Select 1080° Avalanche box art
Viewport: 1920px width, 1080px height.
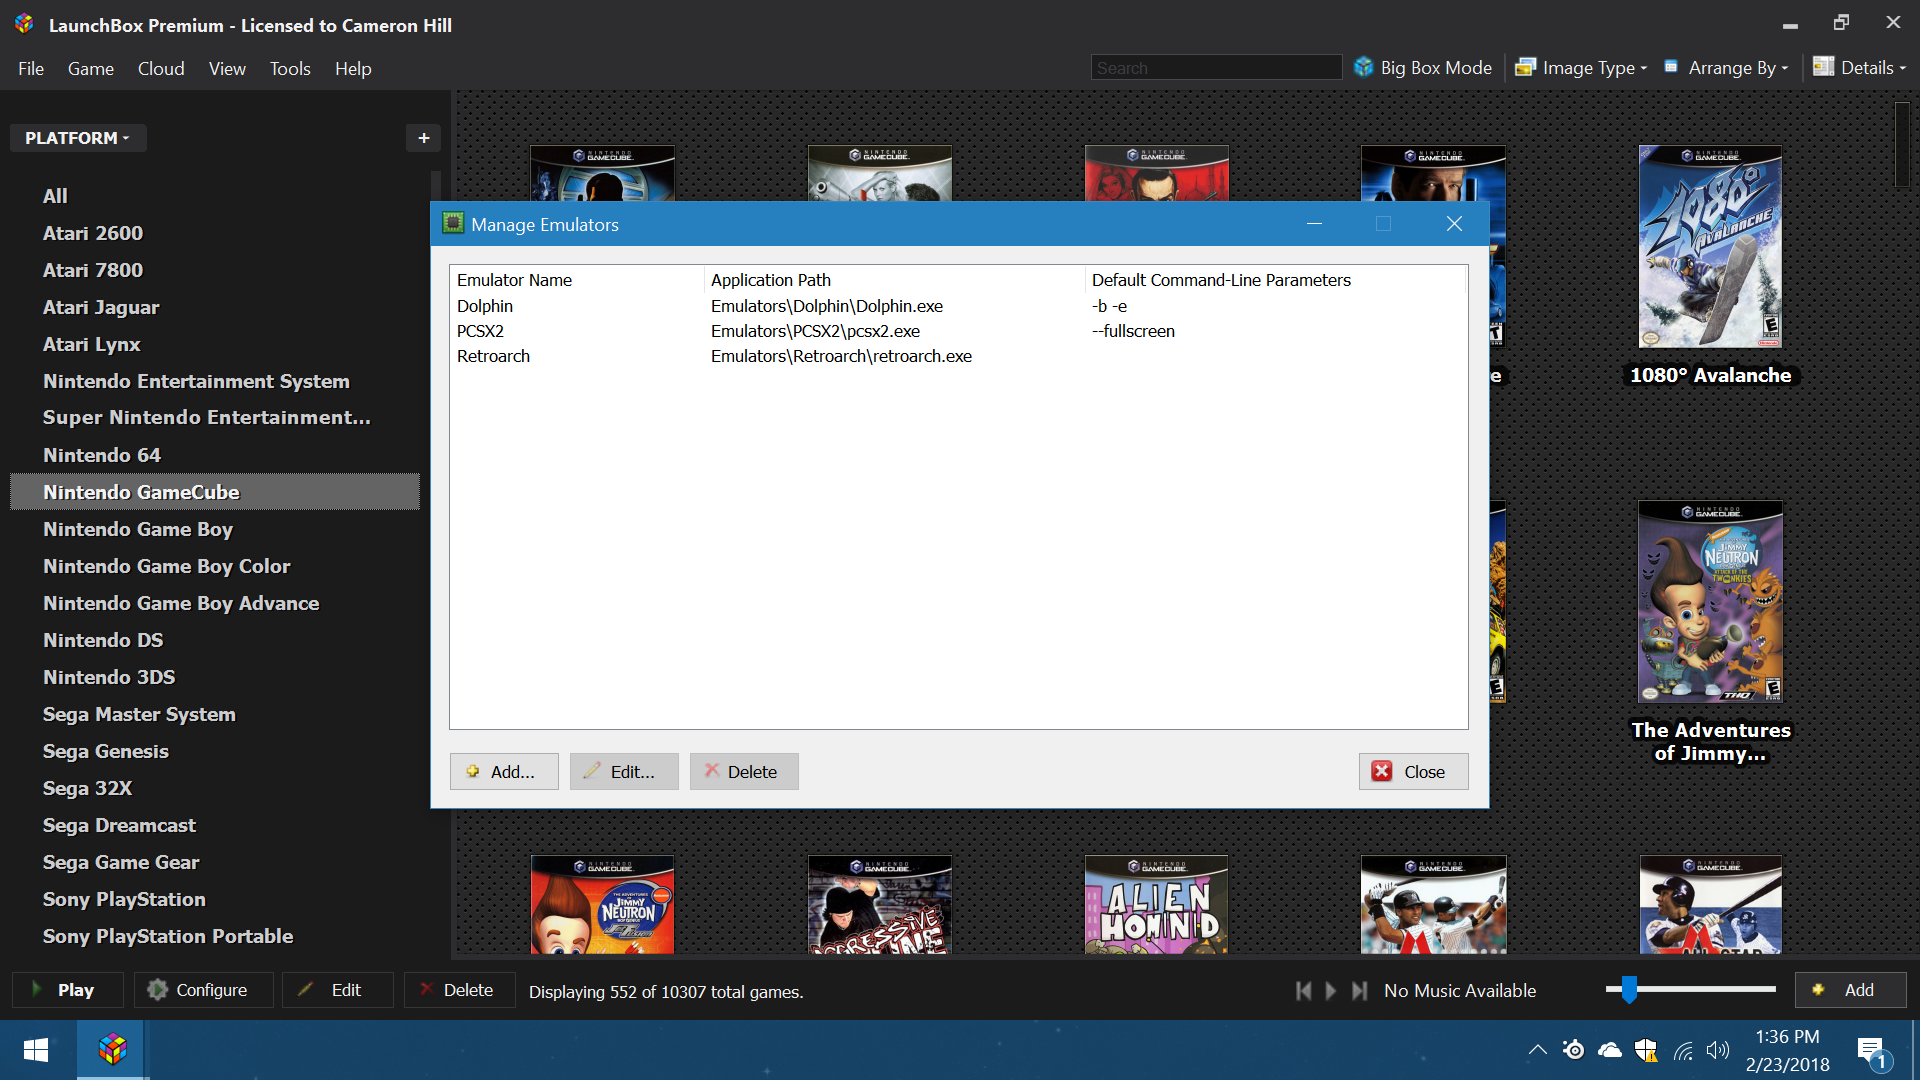click(1710, 247)
